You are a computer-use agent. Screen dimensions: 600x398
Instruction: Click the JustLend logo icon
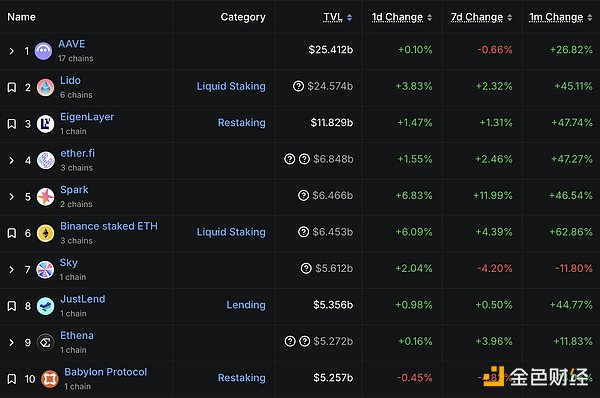point(46,306)
